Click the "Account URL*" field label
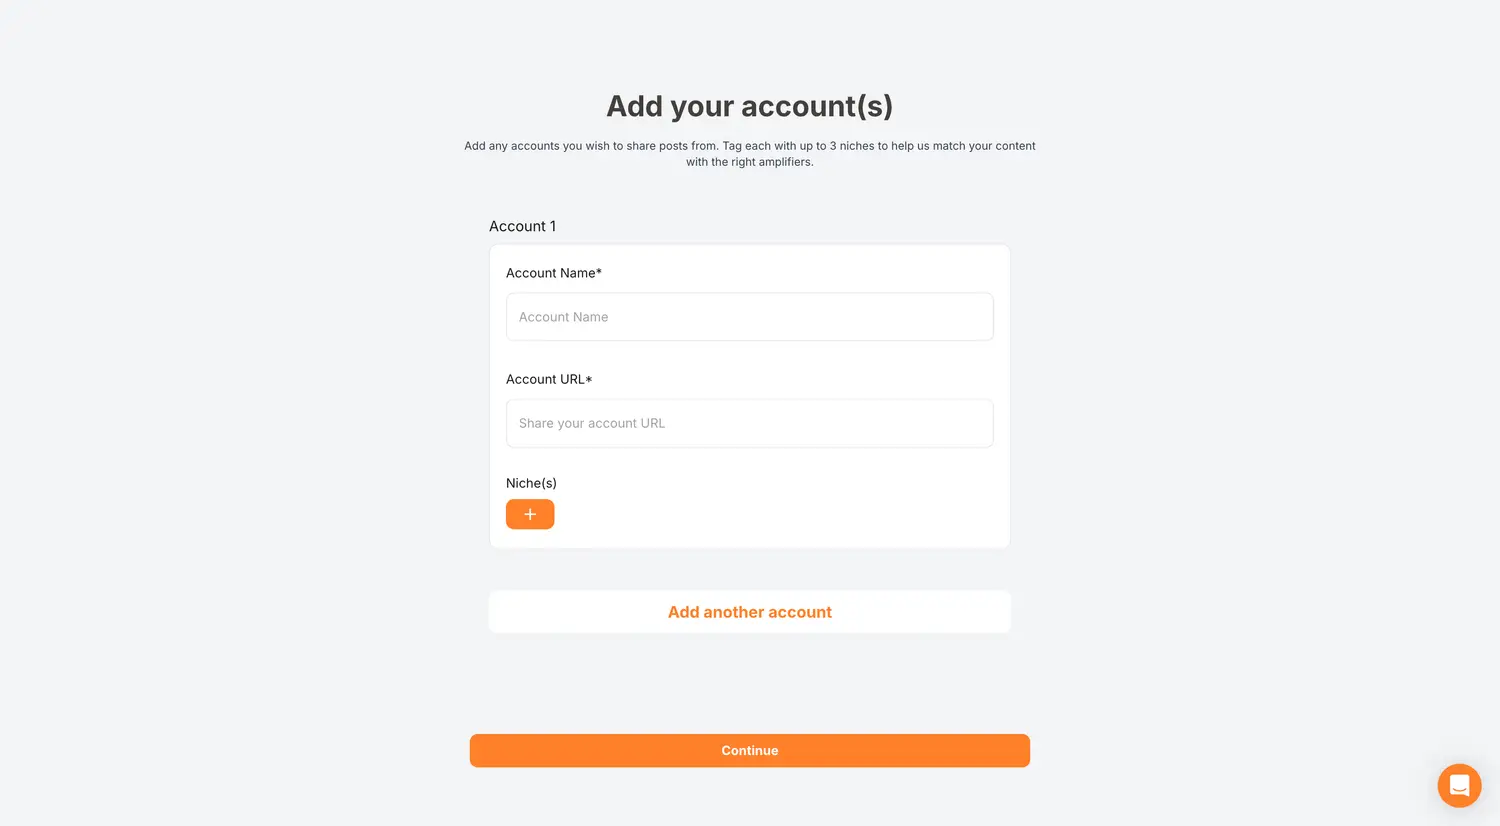The width and height of the screenshot is (1500, 826). pyautogui.click(x=546, y=379)
